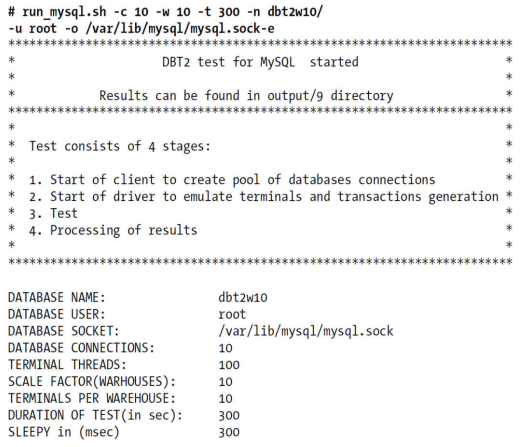The image size is (526, 447).
Task: Click the DATABASE USER value root
Action: coord(232,315)
